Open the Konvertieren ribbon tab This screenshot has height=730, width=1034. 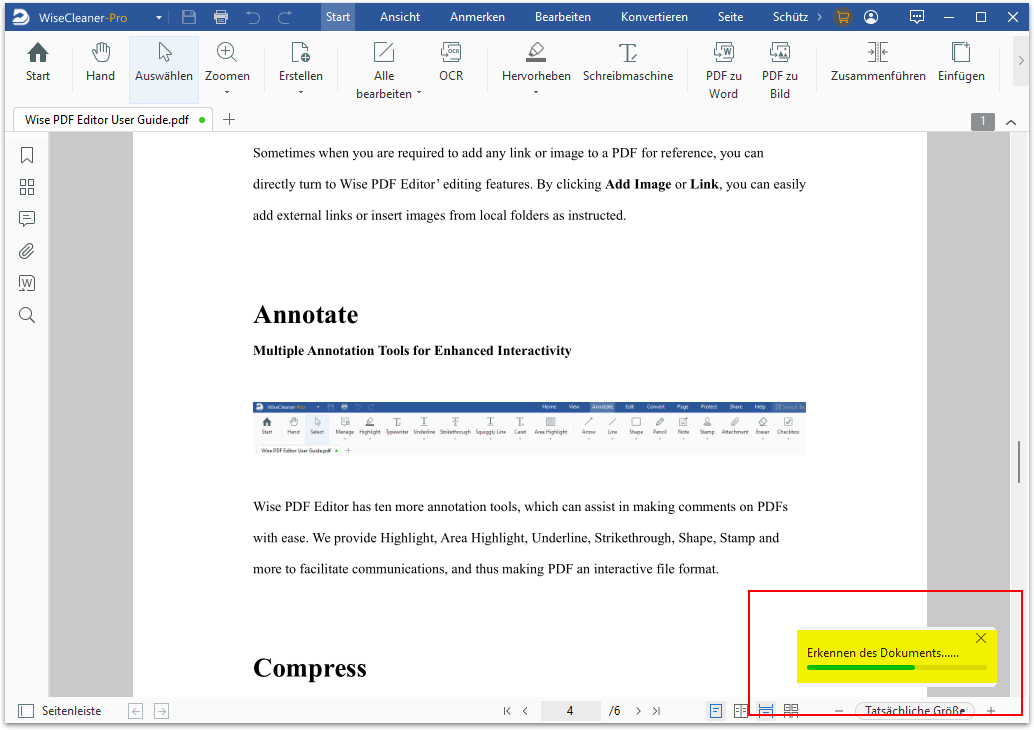coord(654,17)
